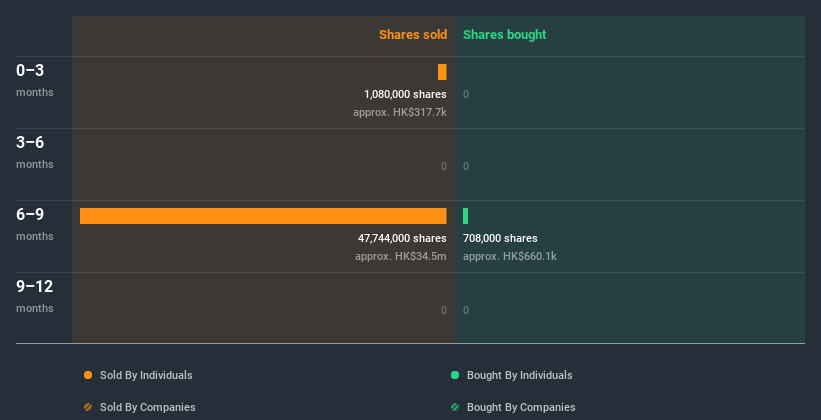Click the small orange bar for 0–3 months
Image resolution: width=821 pixels, height=420 pixels.
[442, 72]
